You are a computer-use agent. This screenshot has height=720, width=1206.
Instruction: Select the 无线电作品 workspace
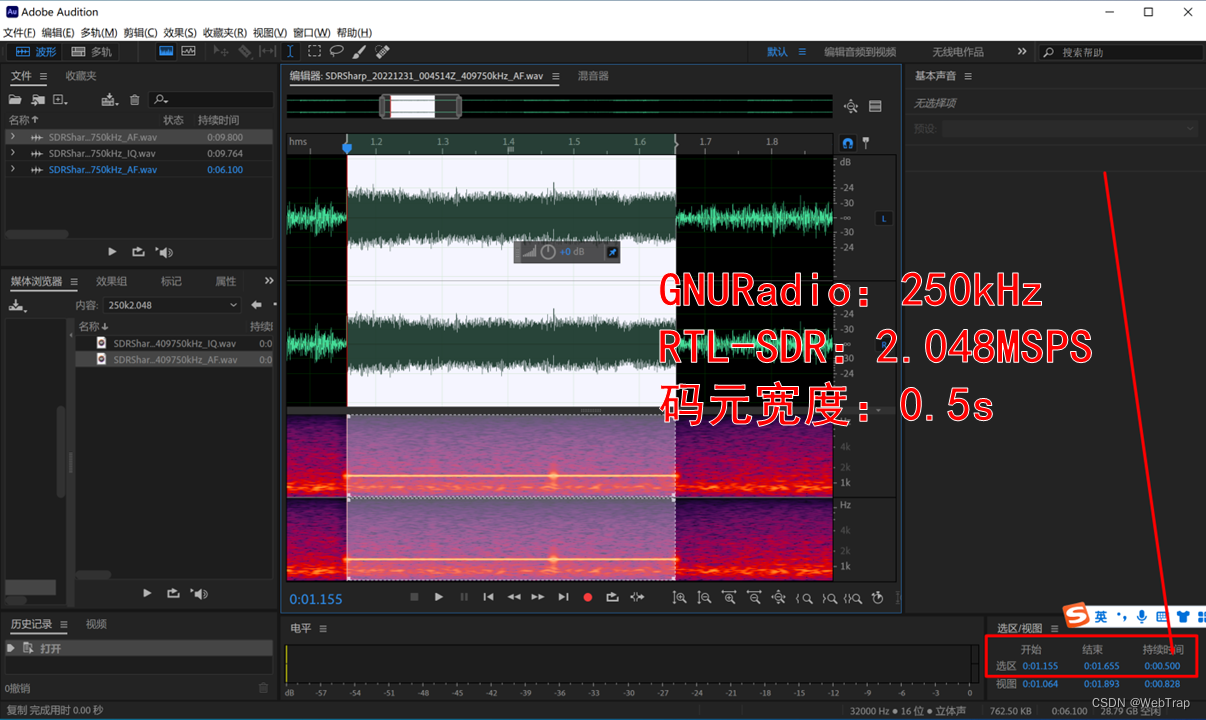[958, 52]
